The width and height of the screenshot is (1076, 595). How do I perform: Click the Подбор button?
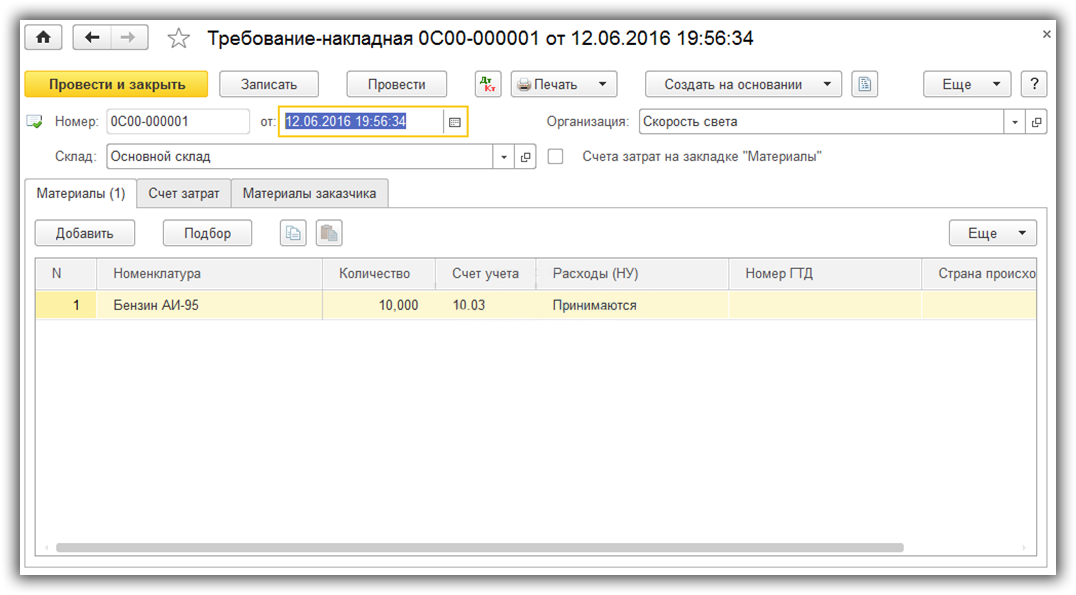click(207, 233)
